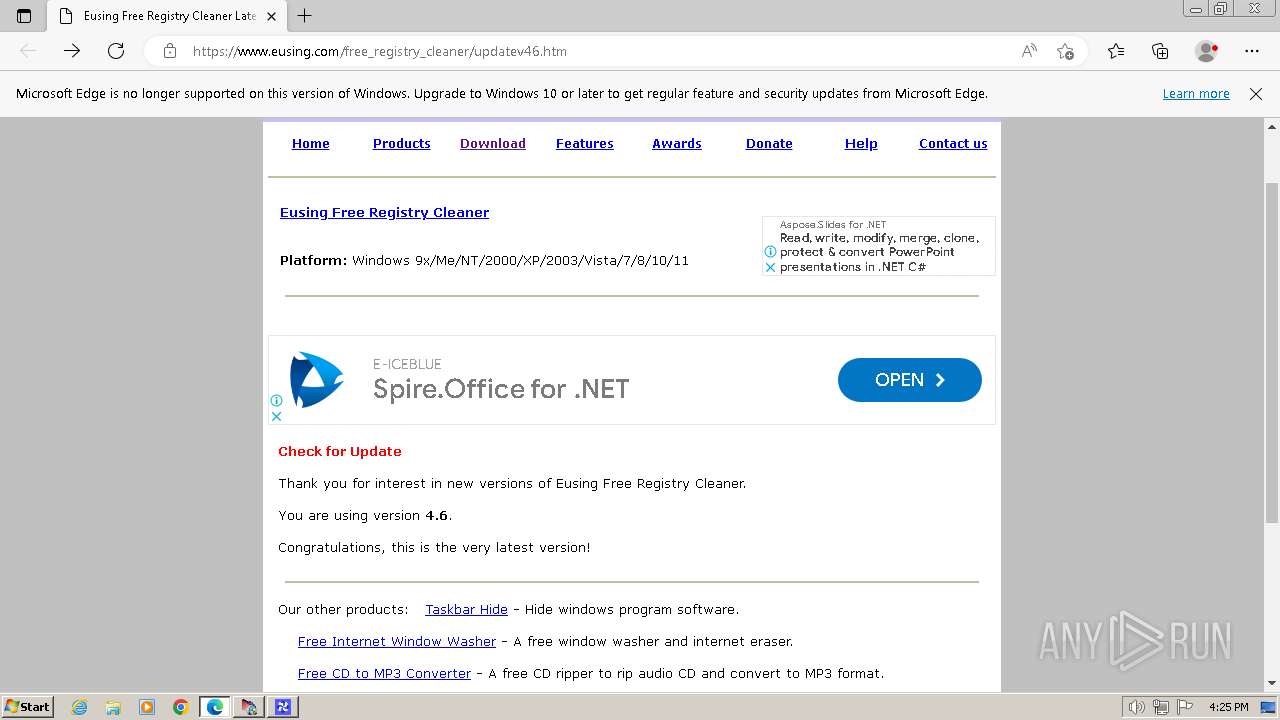Image resolution: width=1280 pixels, height=720 pixels.
Task: Open Free Internet Window Washer link
Action: coord(397,642)
